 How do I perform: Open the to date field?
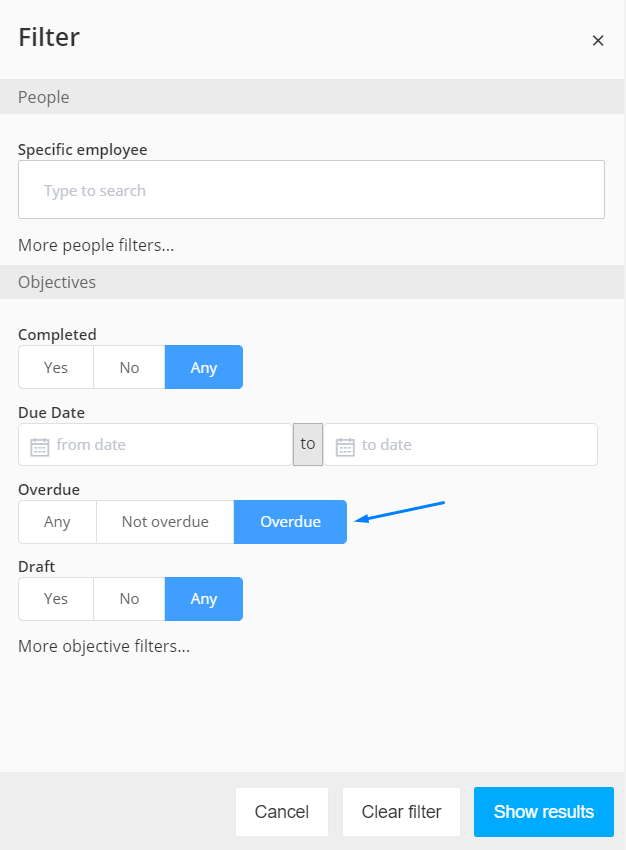click(x=461, y=445)
